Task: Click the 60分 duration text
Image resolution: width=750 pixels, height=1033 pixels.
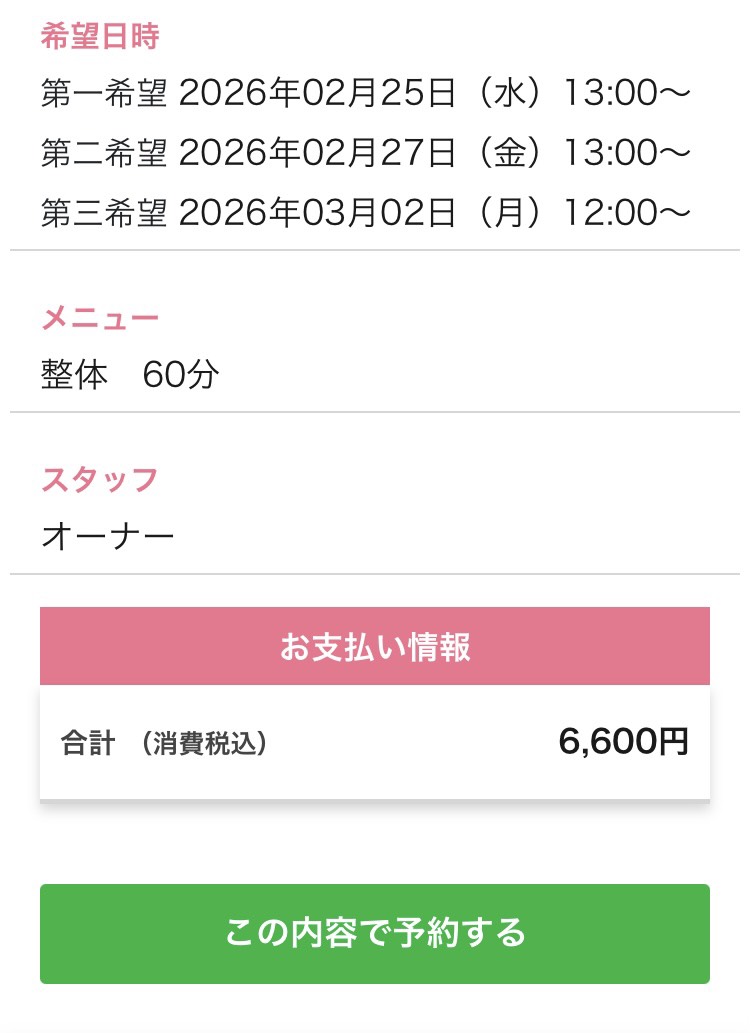Action: pos(181,375)
